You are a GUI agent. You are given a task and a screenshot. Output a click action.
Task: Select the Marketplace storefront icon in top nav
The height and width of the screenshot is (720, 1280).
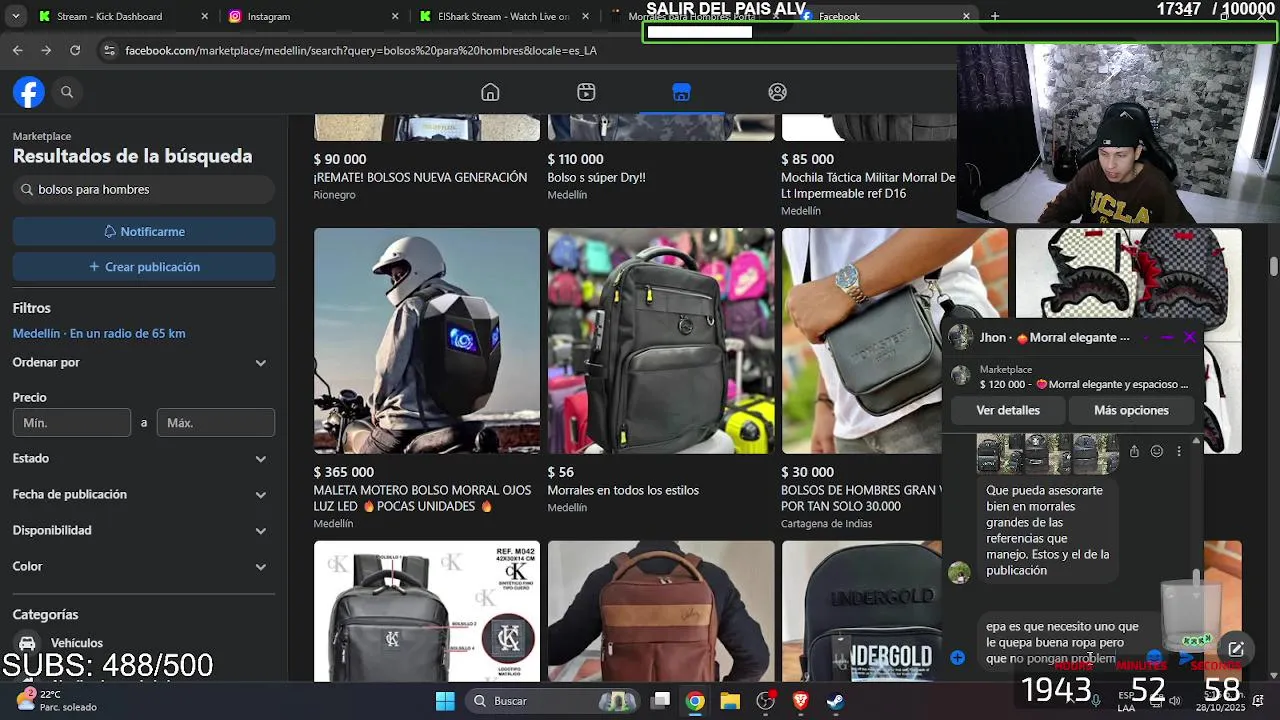(x=681, y=92)
